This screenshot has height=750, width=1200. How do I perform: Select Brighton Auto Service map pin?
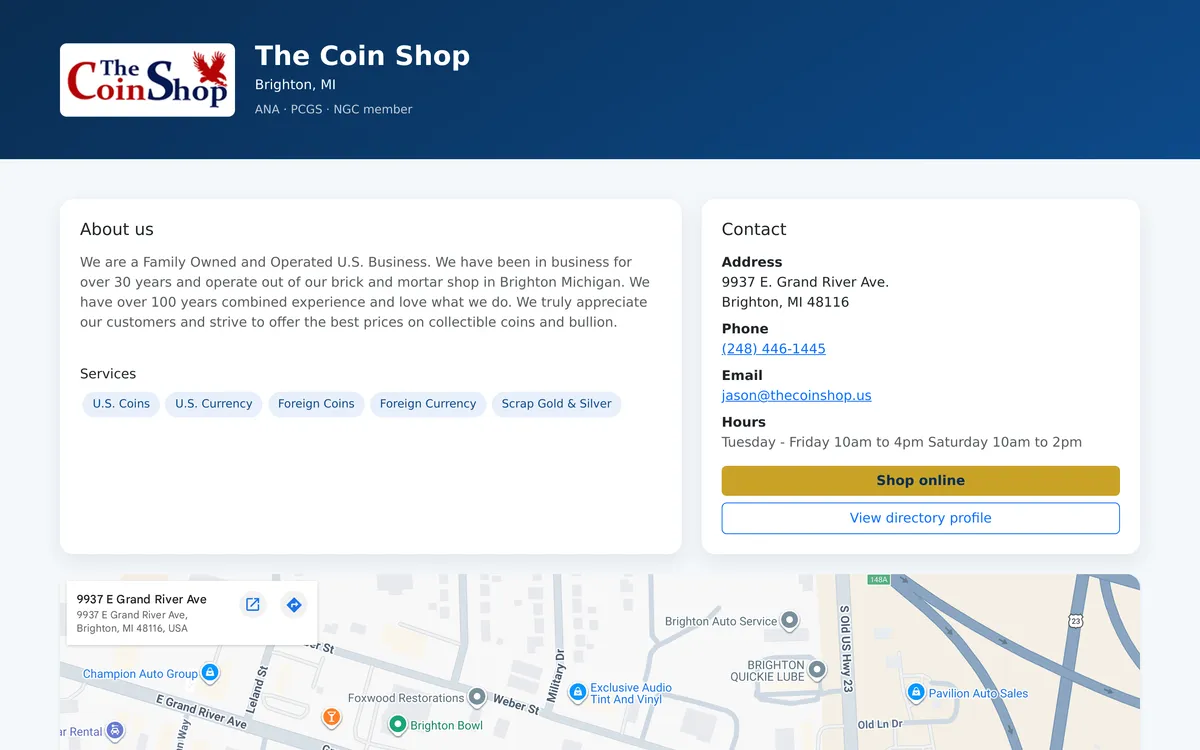point(790,621)
